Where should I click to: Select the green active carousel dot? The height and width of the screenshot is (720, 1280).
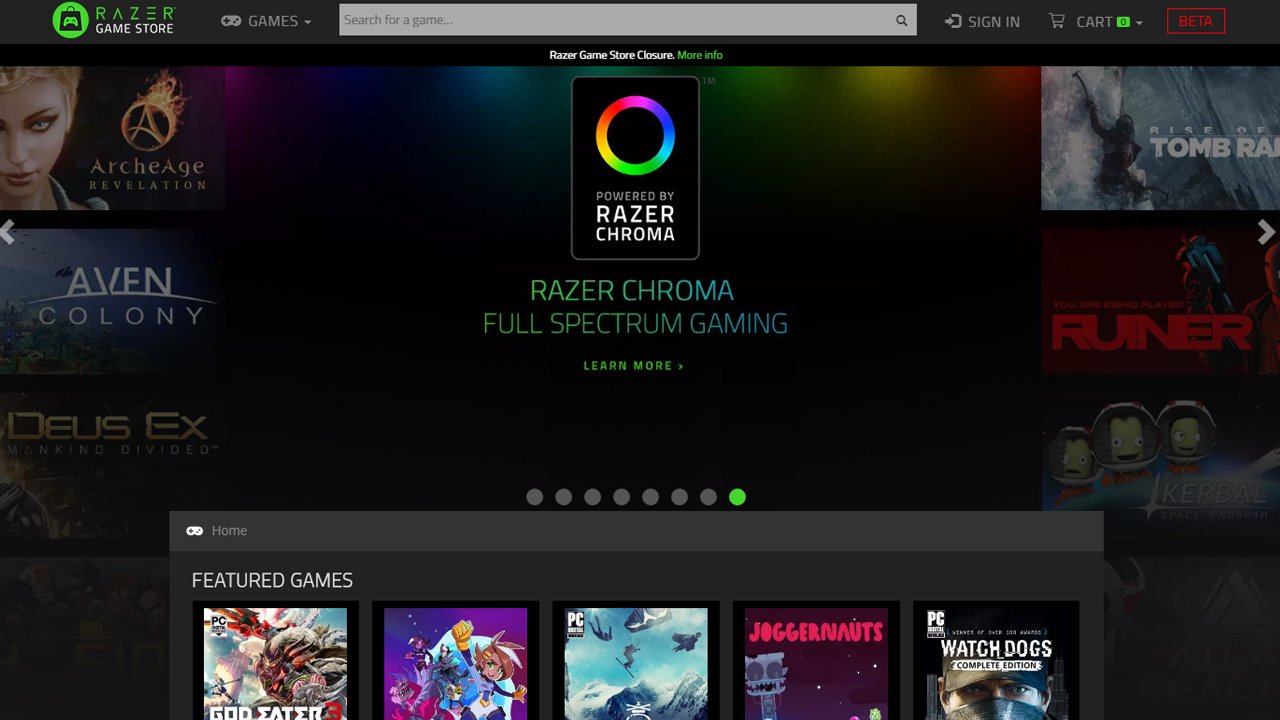pyautogui.click(x=738, y=496)
